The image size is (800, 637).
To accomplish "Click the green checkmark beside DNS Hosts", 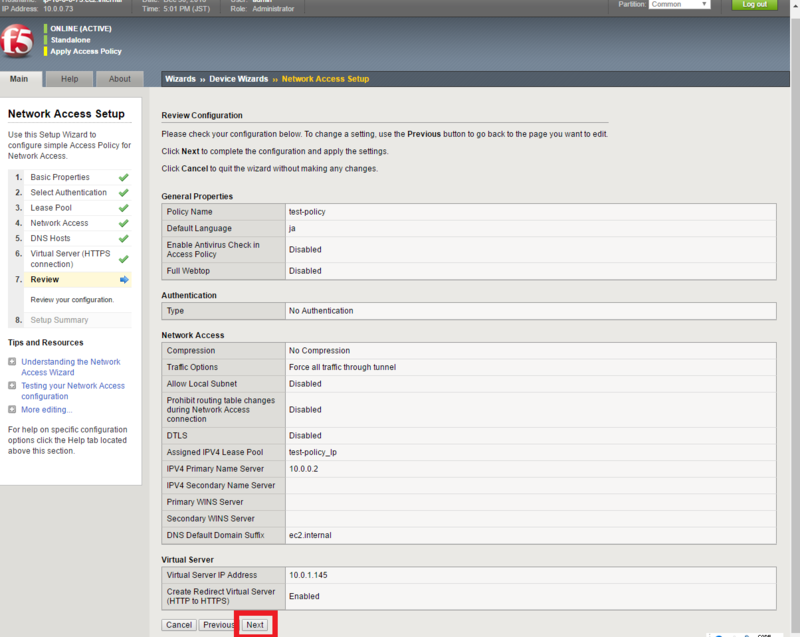I will tap(123, 239).
